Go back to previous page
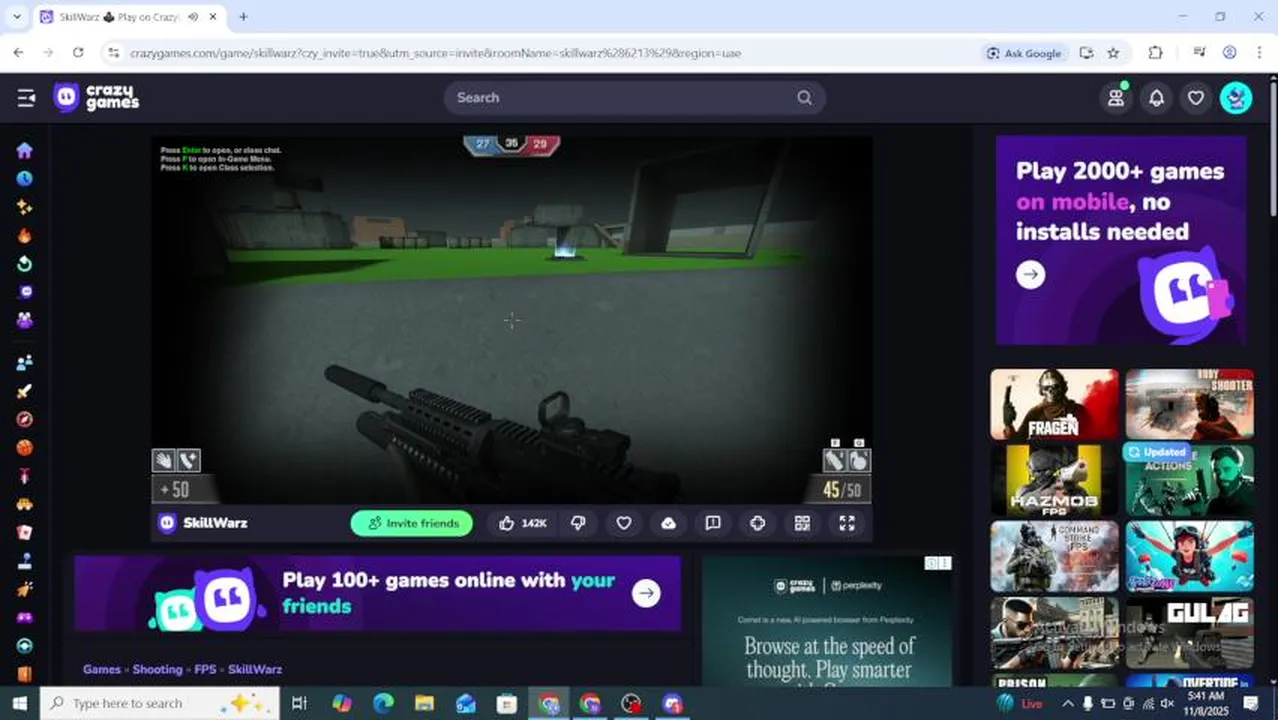The height and width of the screenshot is (720, 1278). [19, 53]
